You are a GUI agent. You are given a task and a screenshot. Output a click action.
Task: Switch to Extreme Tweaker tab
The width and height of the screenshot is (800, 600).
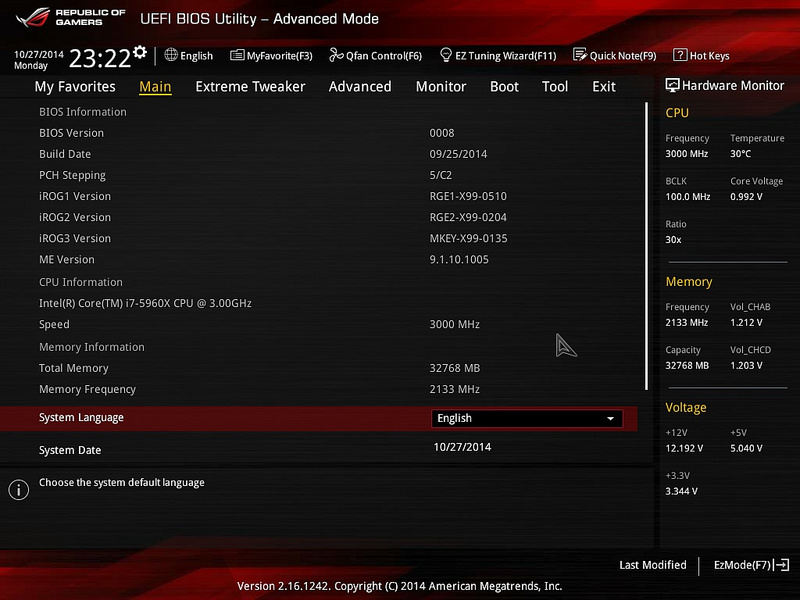(250, 87)
